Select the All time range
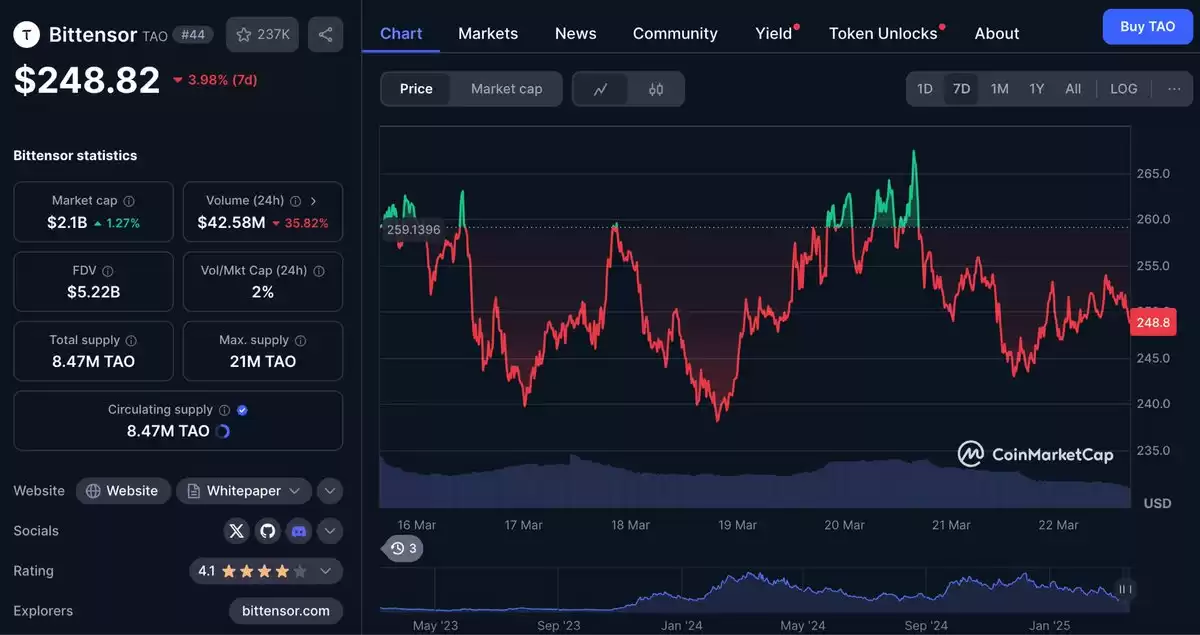This screenshot has height=635, width=1200. [1073, 89]
